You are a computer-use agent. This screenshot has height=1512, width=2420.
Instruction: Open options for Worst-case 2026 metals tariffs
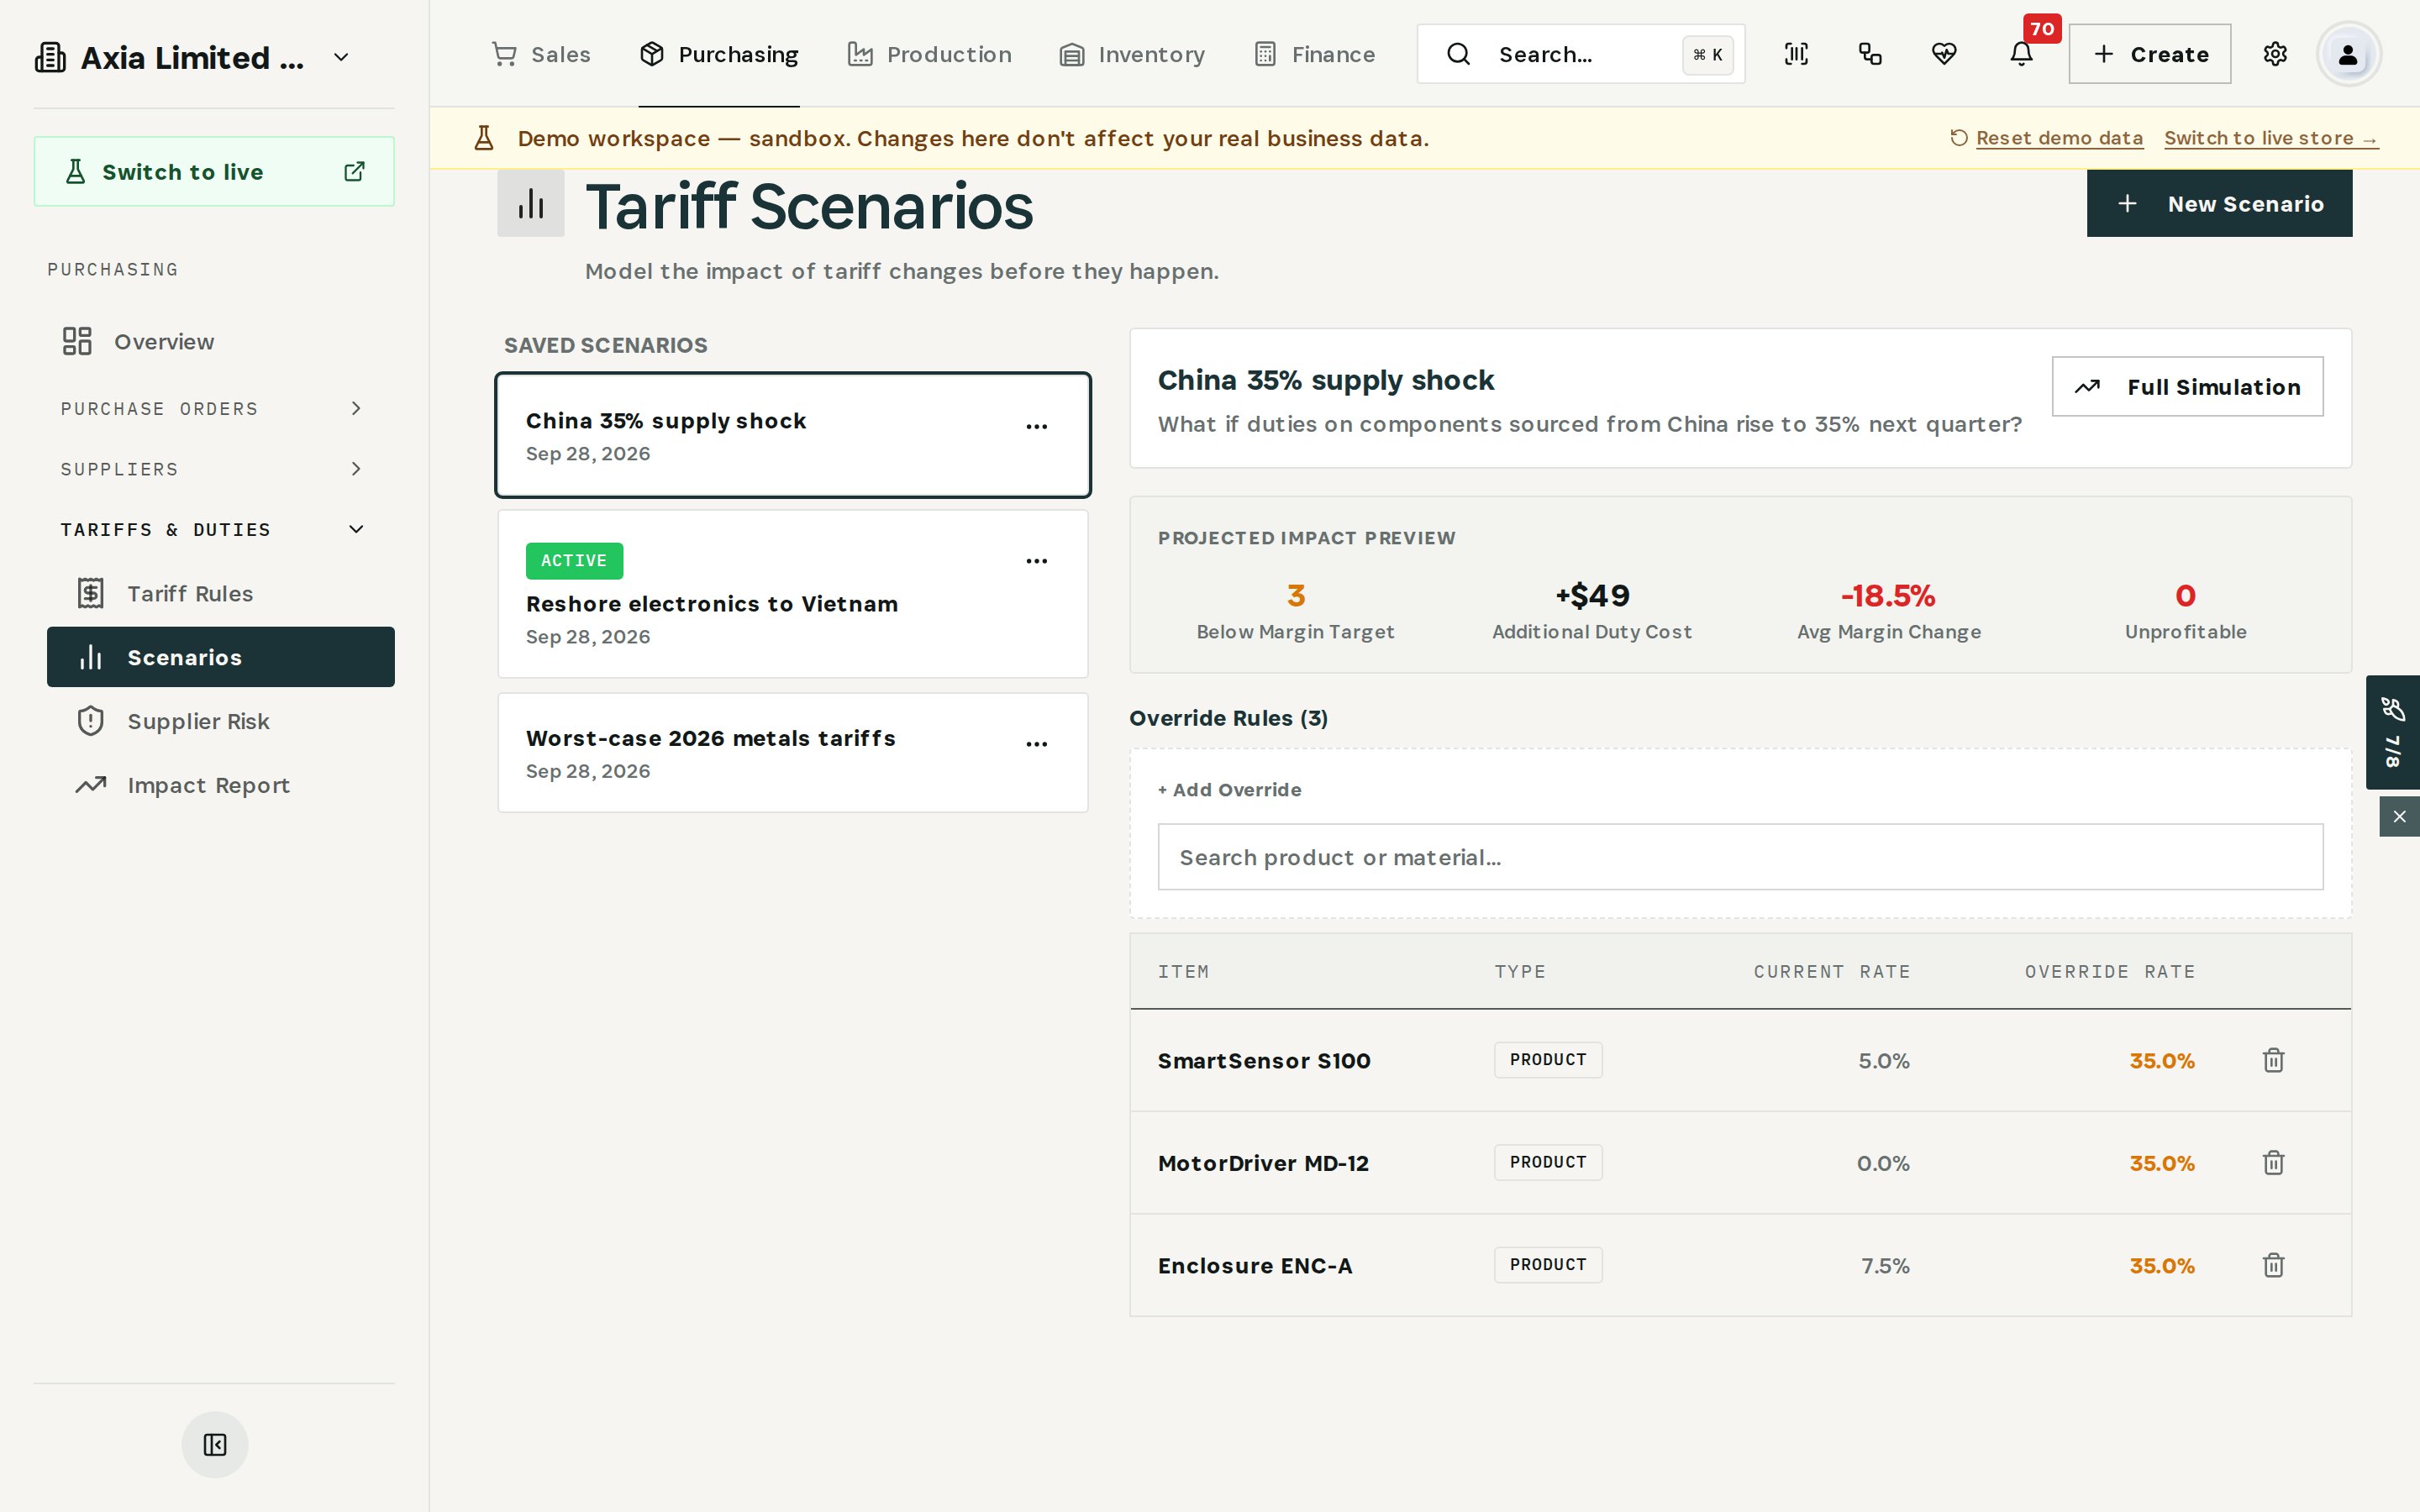[x=1037, y=743]
